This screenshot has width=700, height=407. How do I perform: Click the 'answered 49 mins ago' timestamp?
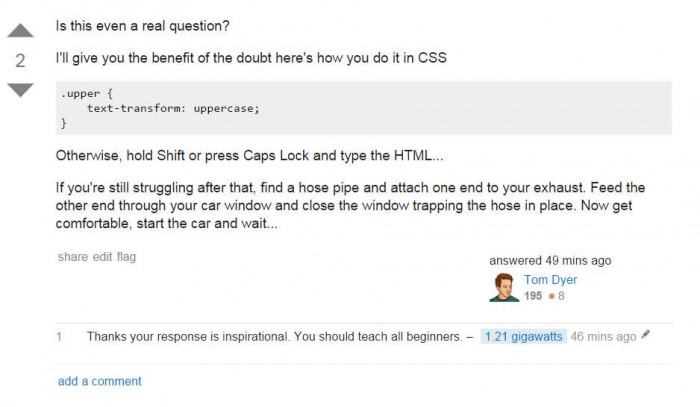550,261
